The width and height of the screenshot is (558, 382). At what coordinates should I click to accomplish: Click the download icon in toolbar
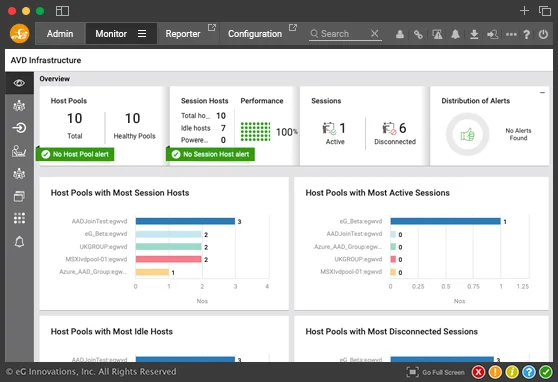[x=474, y=34]
